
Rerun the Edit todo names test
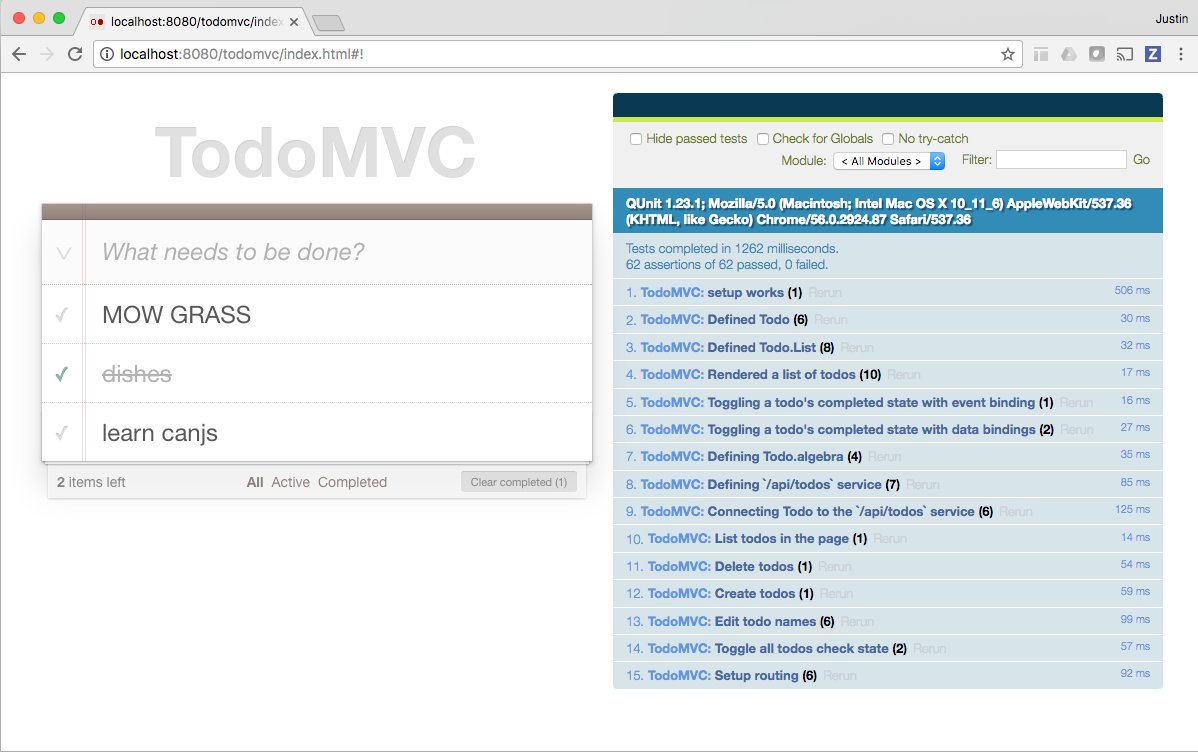(857, 621)
